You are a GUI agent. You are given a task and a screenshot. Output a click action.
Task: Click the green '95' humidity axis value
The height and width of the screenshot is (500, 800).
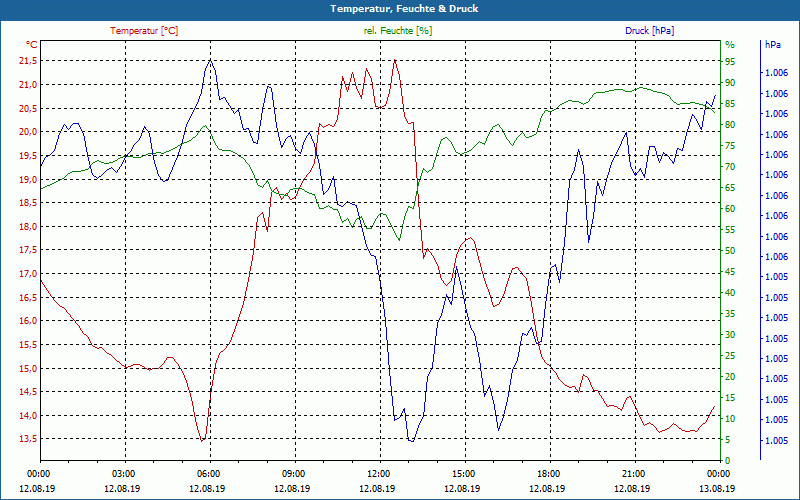pyautogui.click(x=730, y=62)
